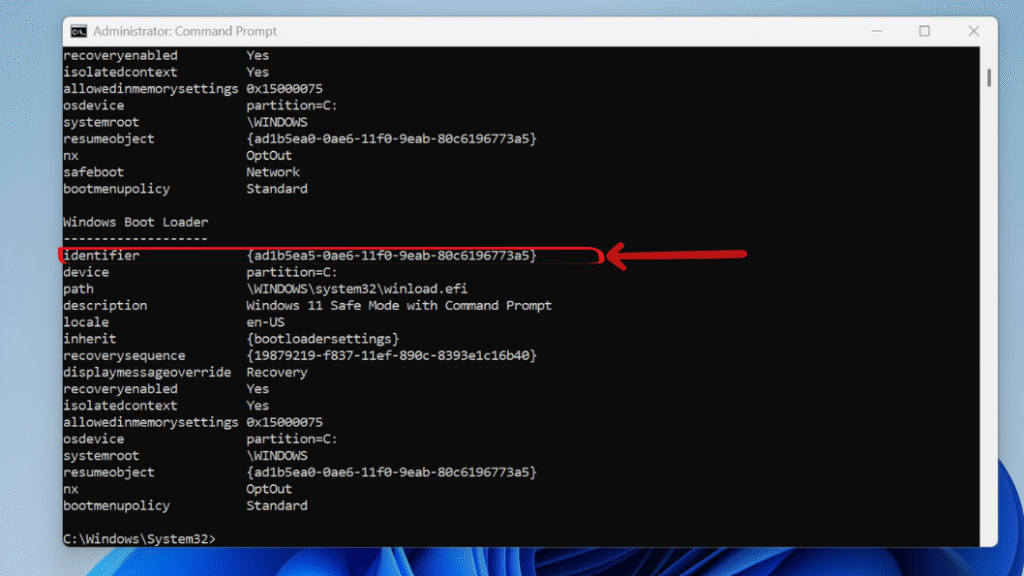
Task: Click the 'Network' safeboot value
Action: pyautogui.click(x=273, y=172)
